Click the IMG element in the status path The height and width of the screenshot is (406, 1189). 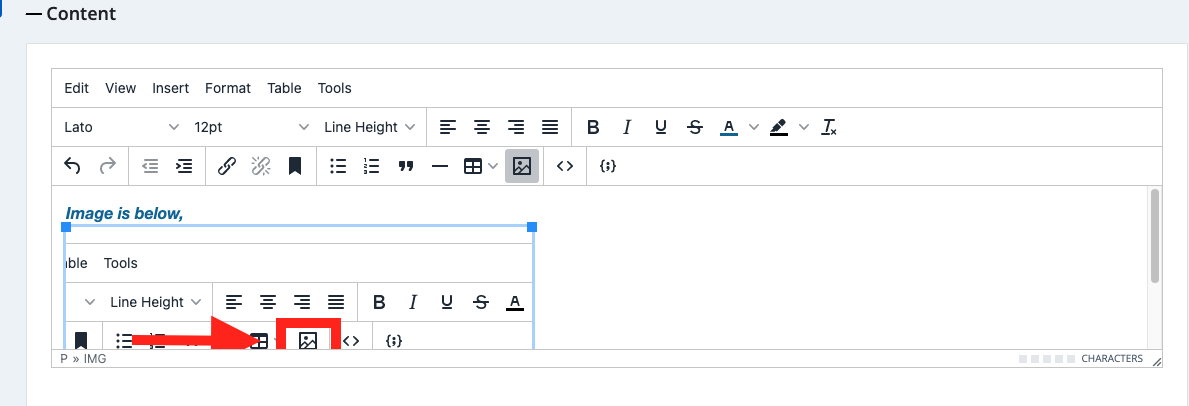click(95, 358)
